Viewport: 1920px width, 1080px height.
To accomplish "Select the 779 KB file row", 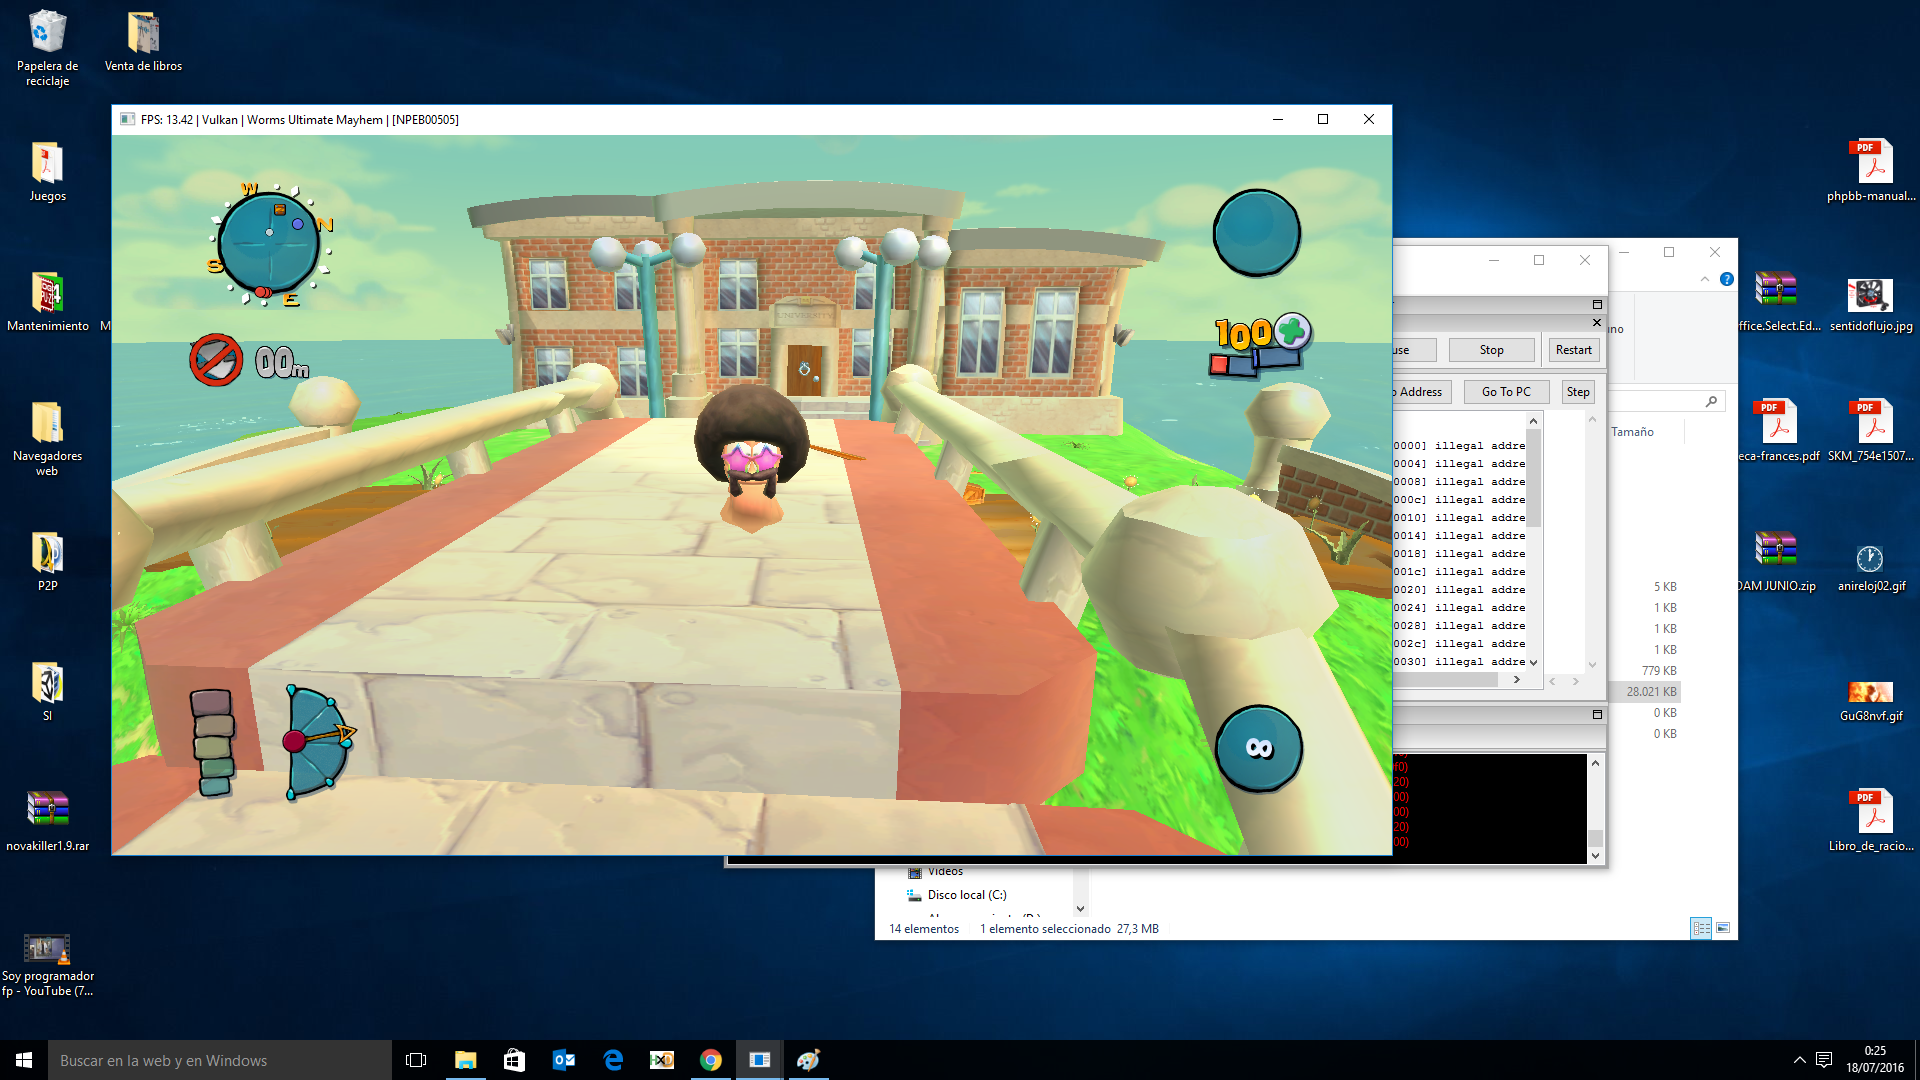I will [x=1645, y=671].
